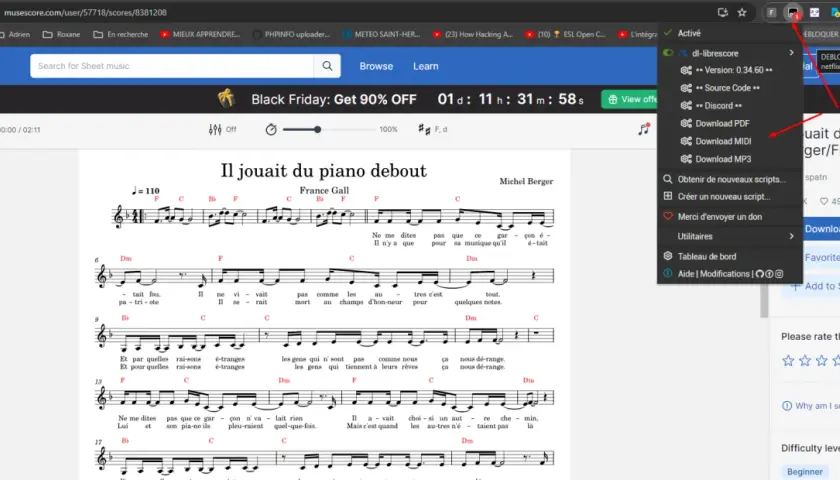Image resolution: width=840 pixels, height=480 pixels.
Task: Click the Tampermonkey extension icon in toolbar
Action: click(x=792, y=12)
